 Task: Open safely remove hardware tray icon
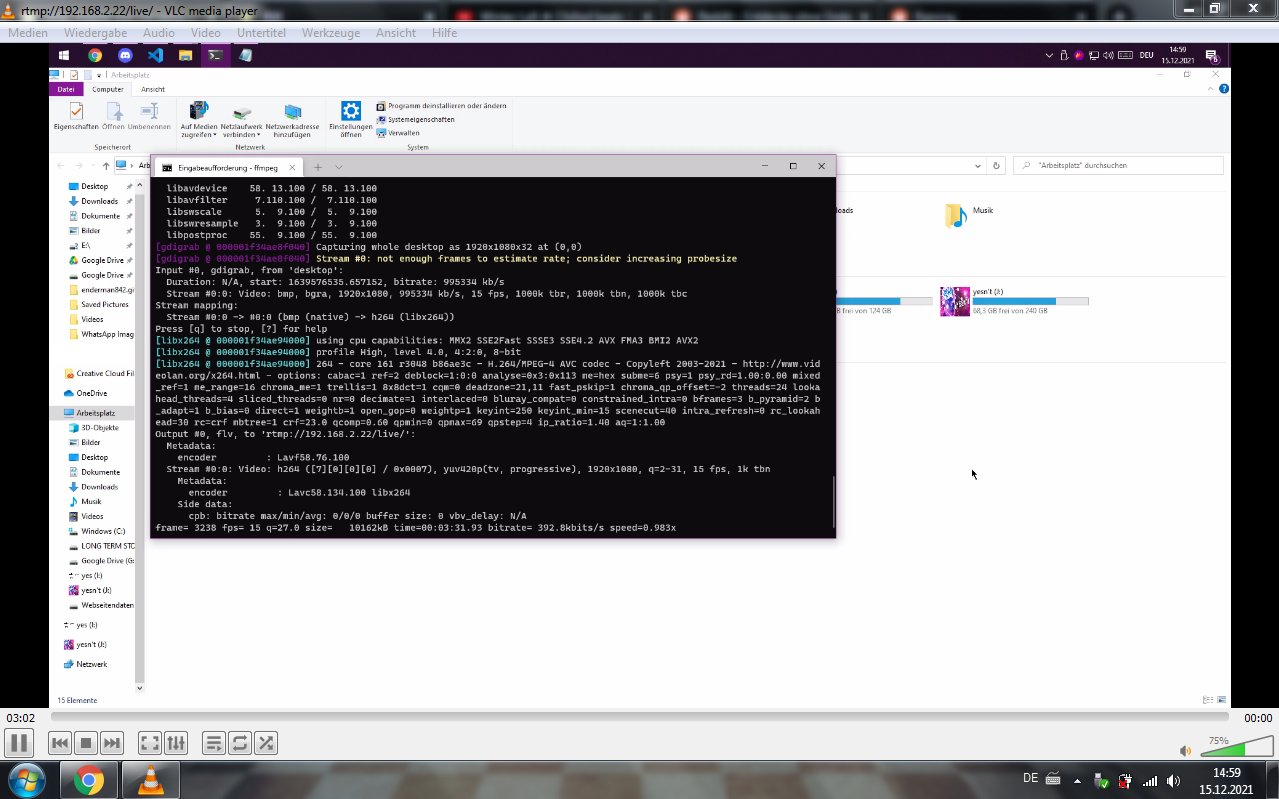click(1101, 780)
